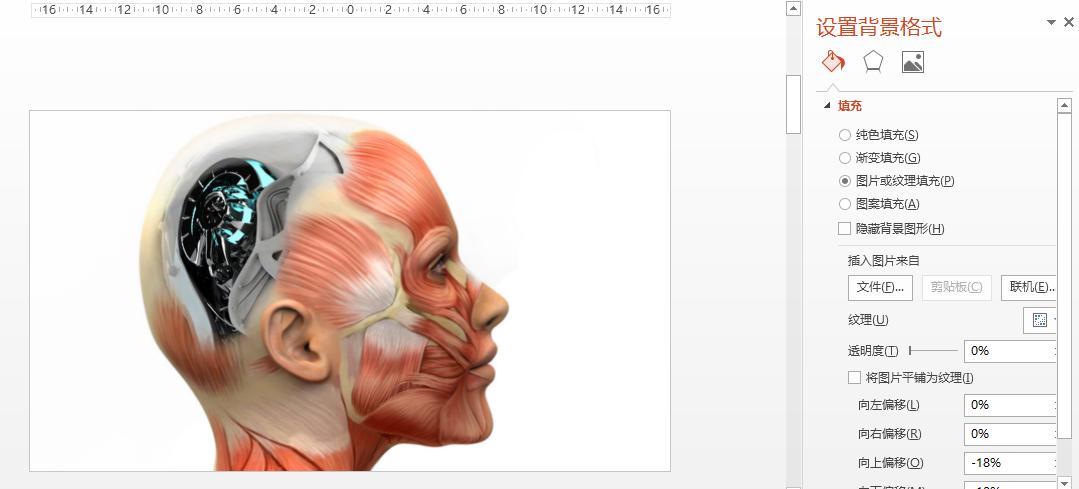Close the Format Background pane

pyautogui.click(x=1068, y=22)
